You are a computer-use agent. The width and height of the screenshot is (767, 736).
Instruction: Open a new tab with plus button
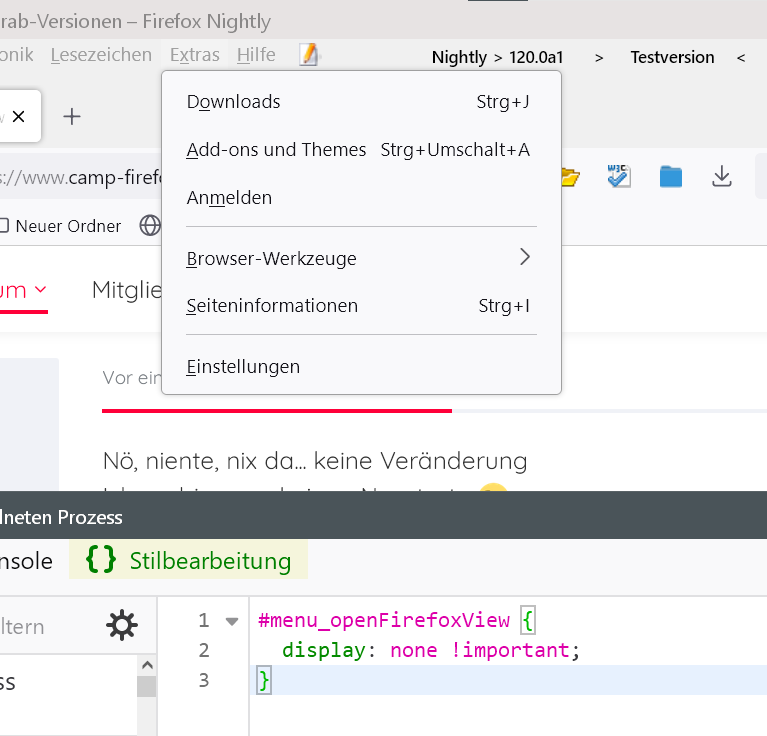71,117
